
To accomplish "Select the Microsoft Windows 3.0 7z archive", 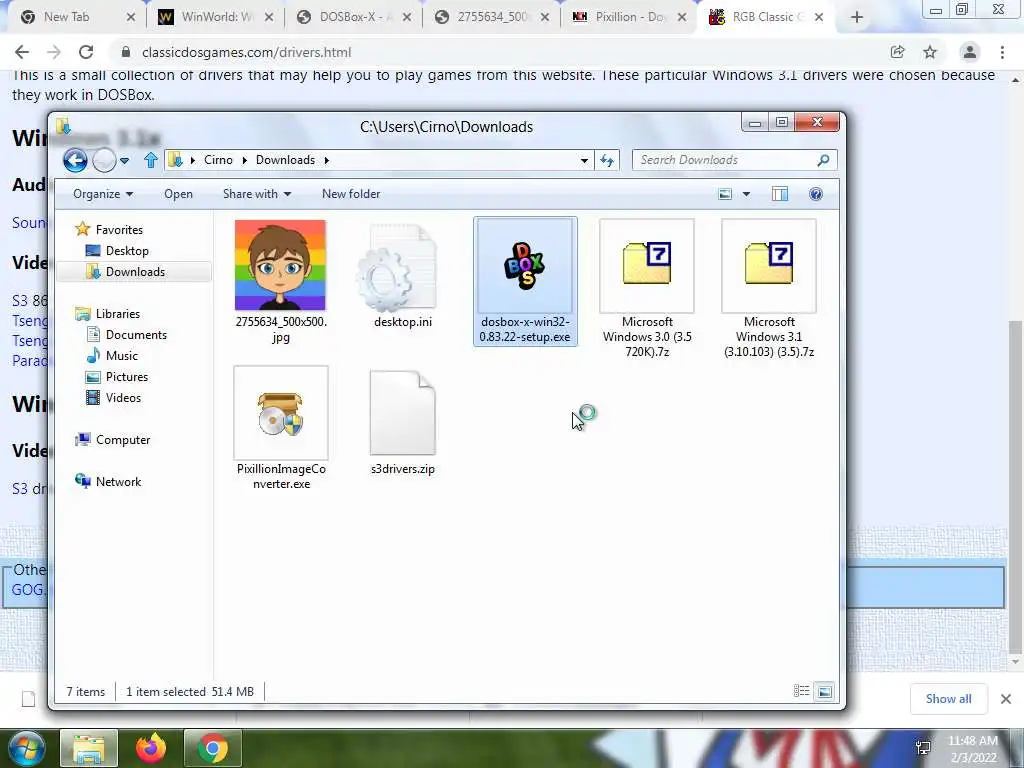I will point(647,265).
